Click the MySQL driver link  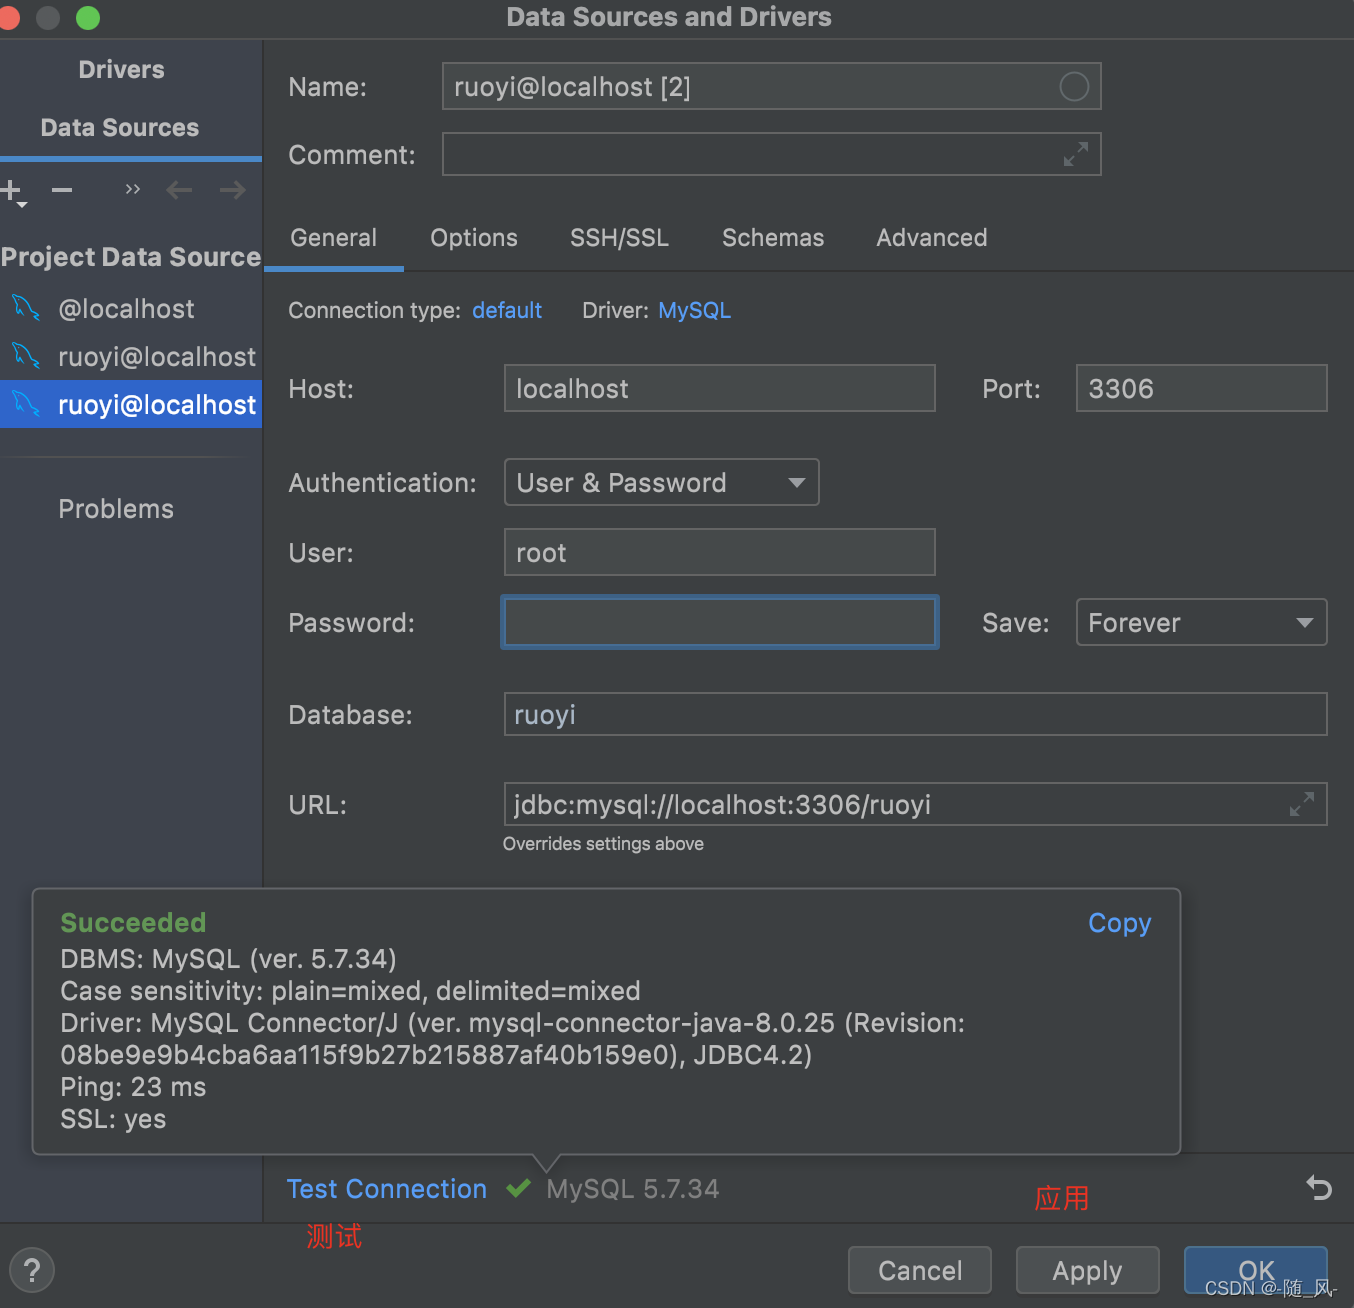pos(694,311)
